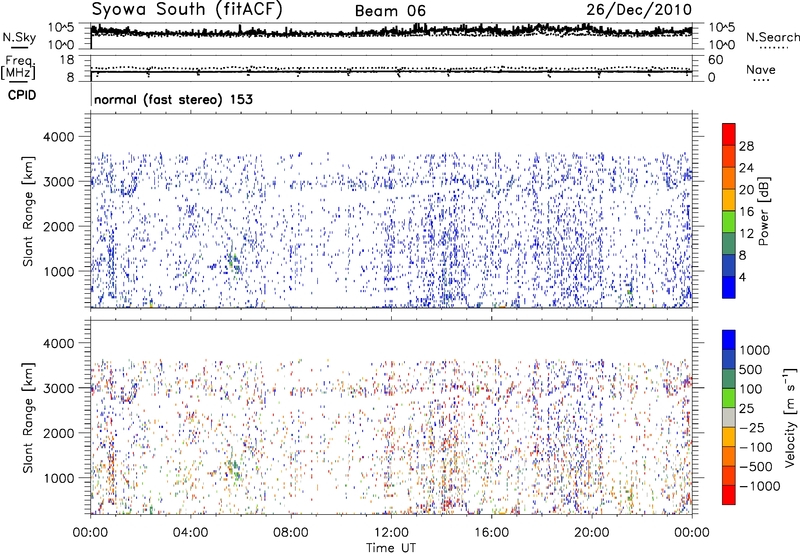Click the '28' Power colorbar value
The image size is (800, 554).
[x=746, y=146]
